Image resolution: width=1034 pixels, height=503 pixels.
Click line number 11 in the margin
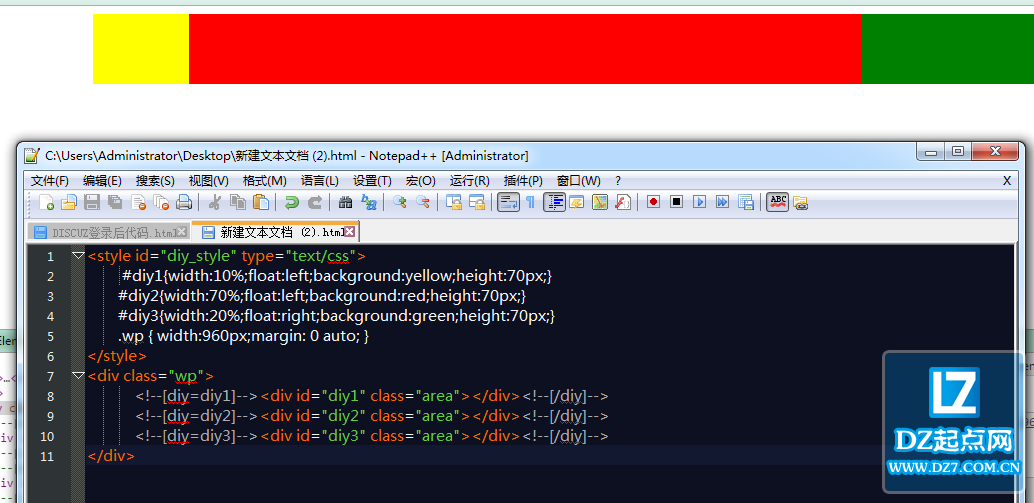[x=47, y=456]
